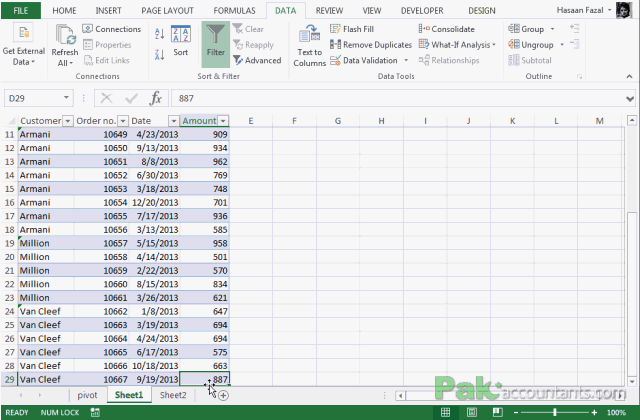Open Amount column filter dropdown
640x420 pixels.
click(223, 121)
